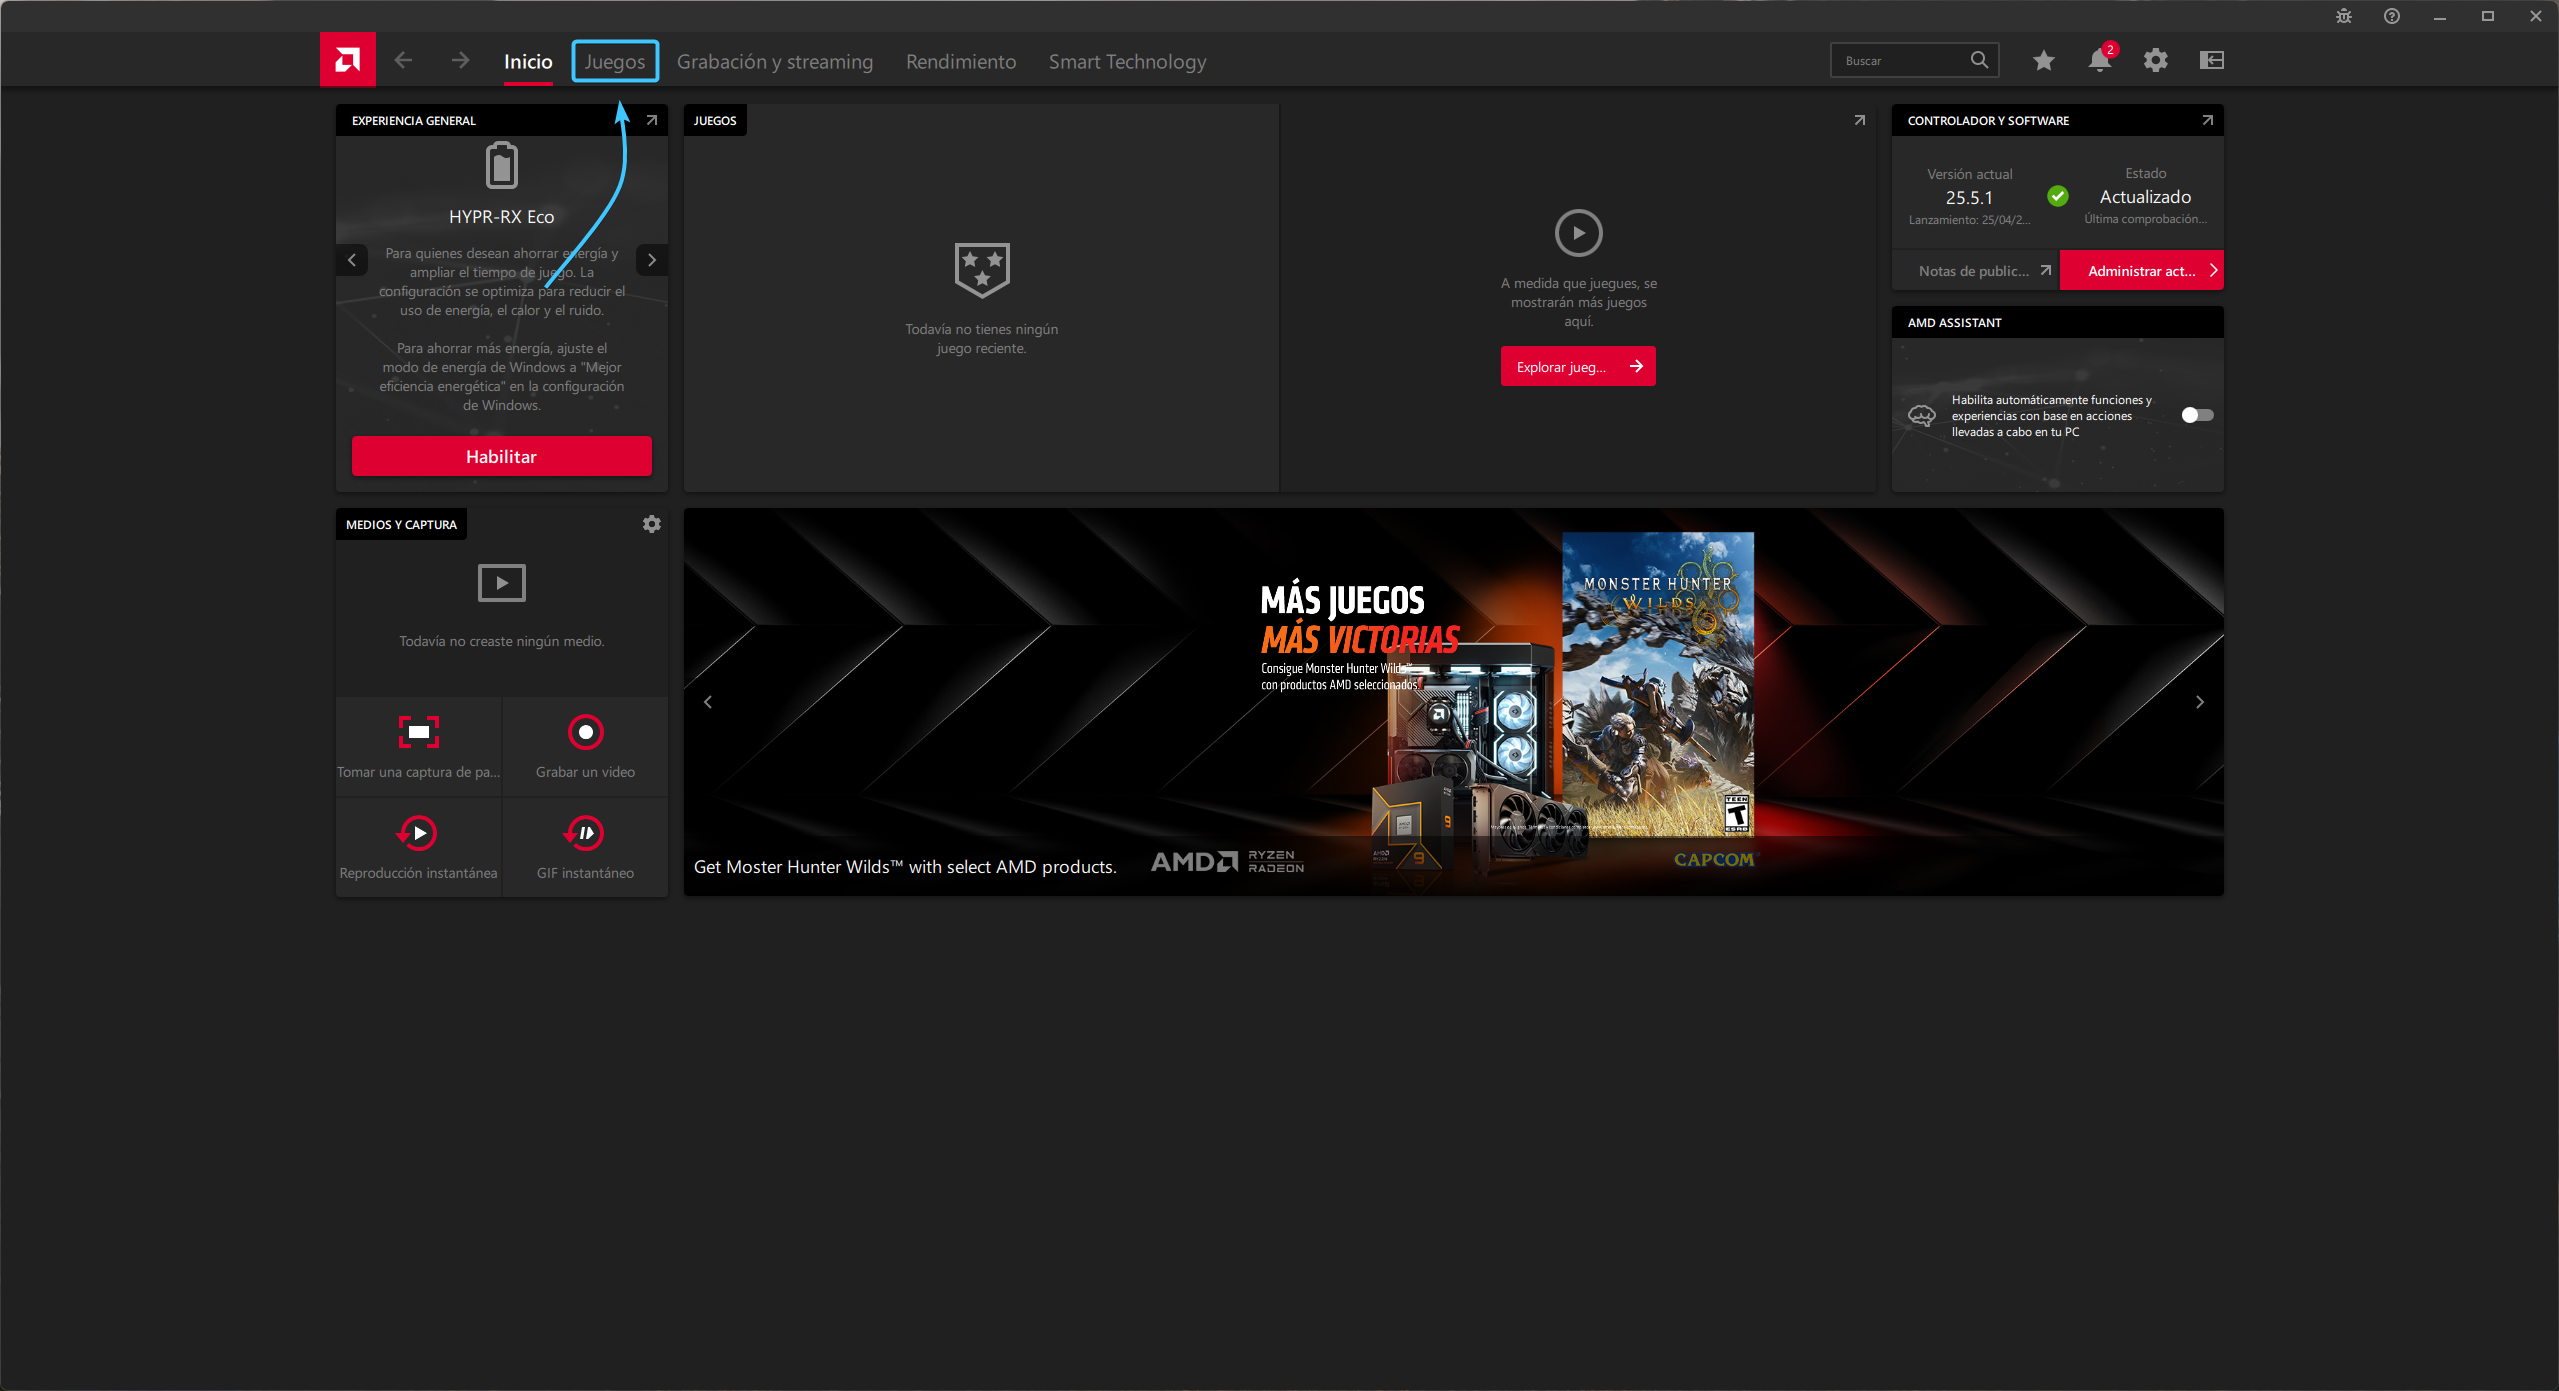Image resolution: width=2559 pixels, height=1391 pixels.
Task: Expand Experiencia General panel arrow
Action: 651,120
